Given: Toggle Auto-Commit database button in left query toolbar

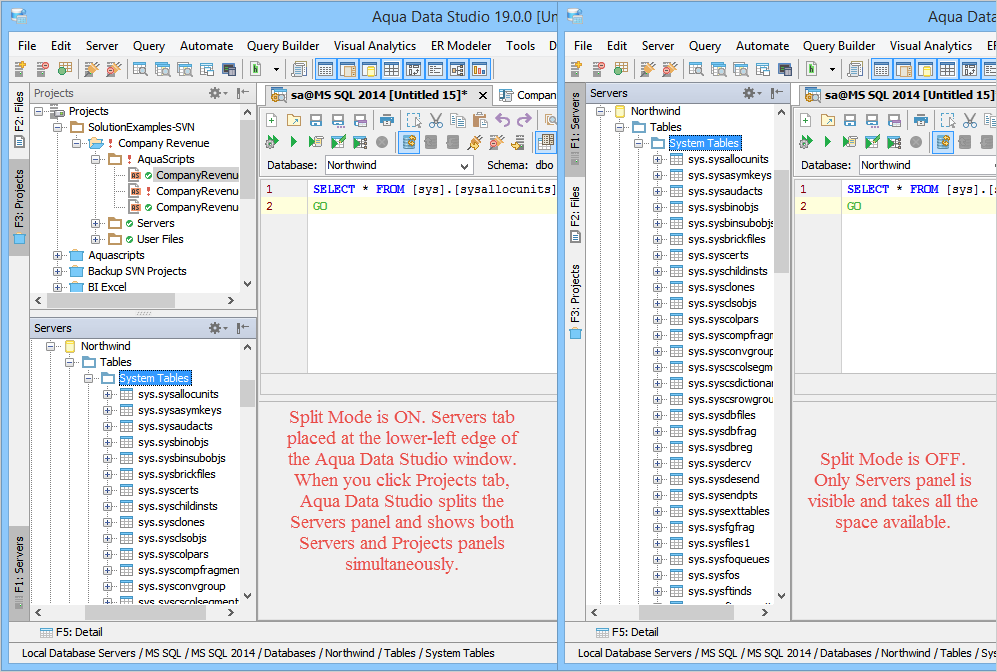Looking at the screenshot, I should coord(409,142).
